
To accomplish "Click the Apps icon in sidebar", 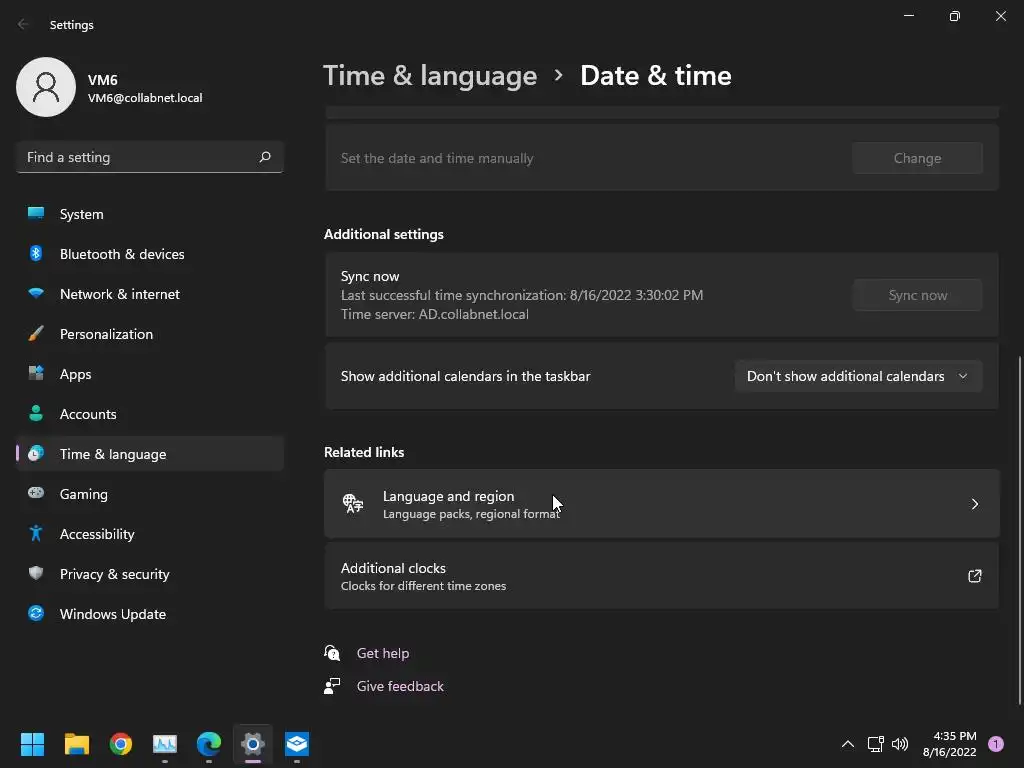I will tap(36, 373).
